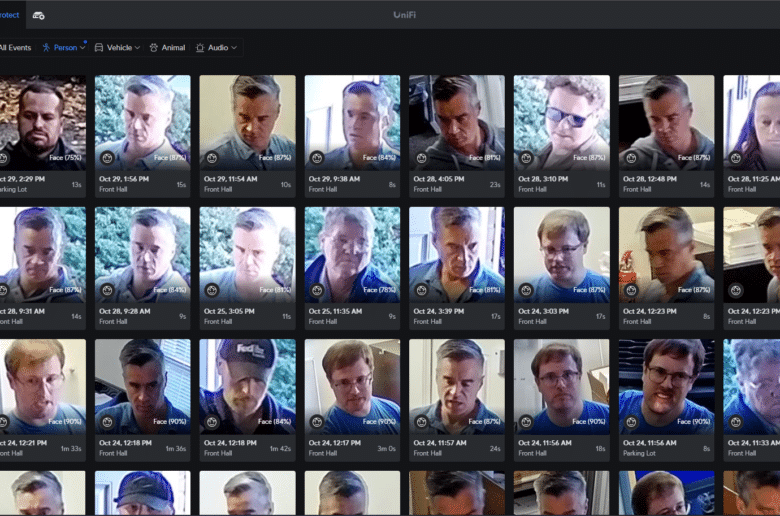
Task: Open the Person filter dropdown
Action: click(x=64, y=48)
